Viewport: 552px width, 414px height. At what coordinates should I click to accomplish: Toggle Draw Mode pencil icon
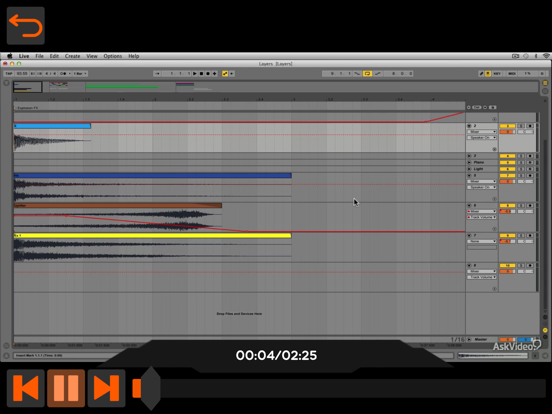pos(481,74)
